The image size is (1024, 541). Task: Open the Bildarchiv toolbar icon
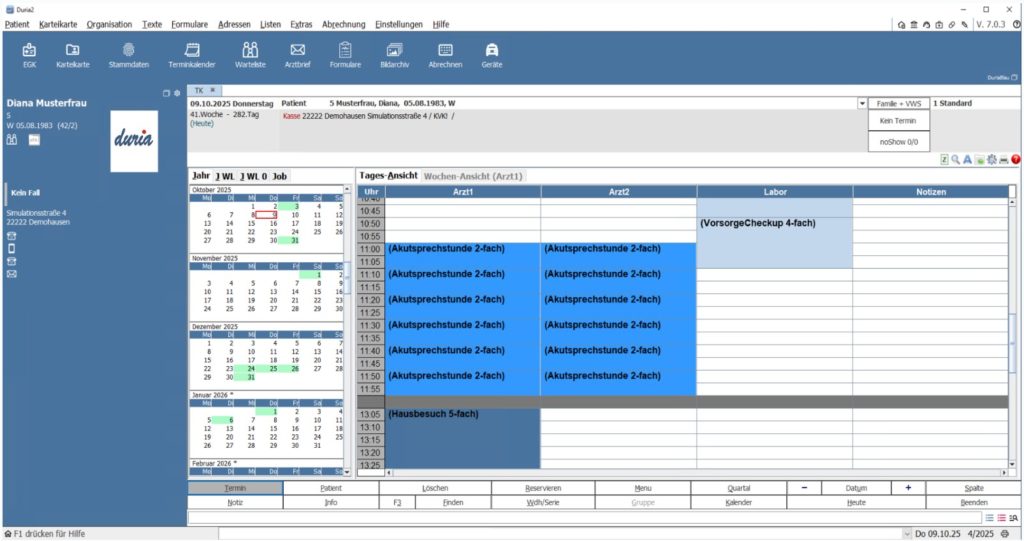(394, 55)
